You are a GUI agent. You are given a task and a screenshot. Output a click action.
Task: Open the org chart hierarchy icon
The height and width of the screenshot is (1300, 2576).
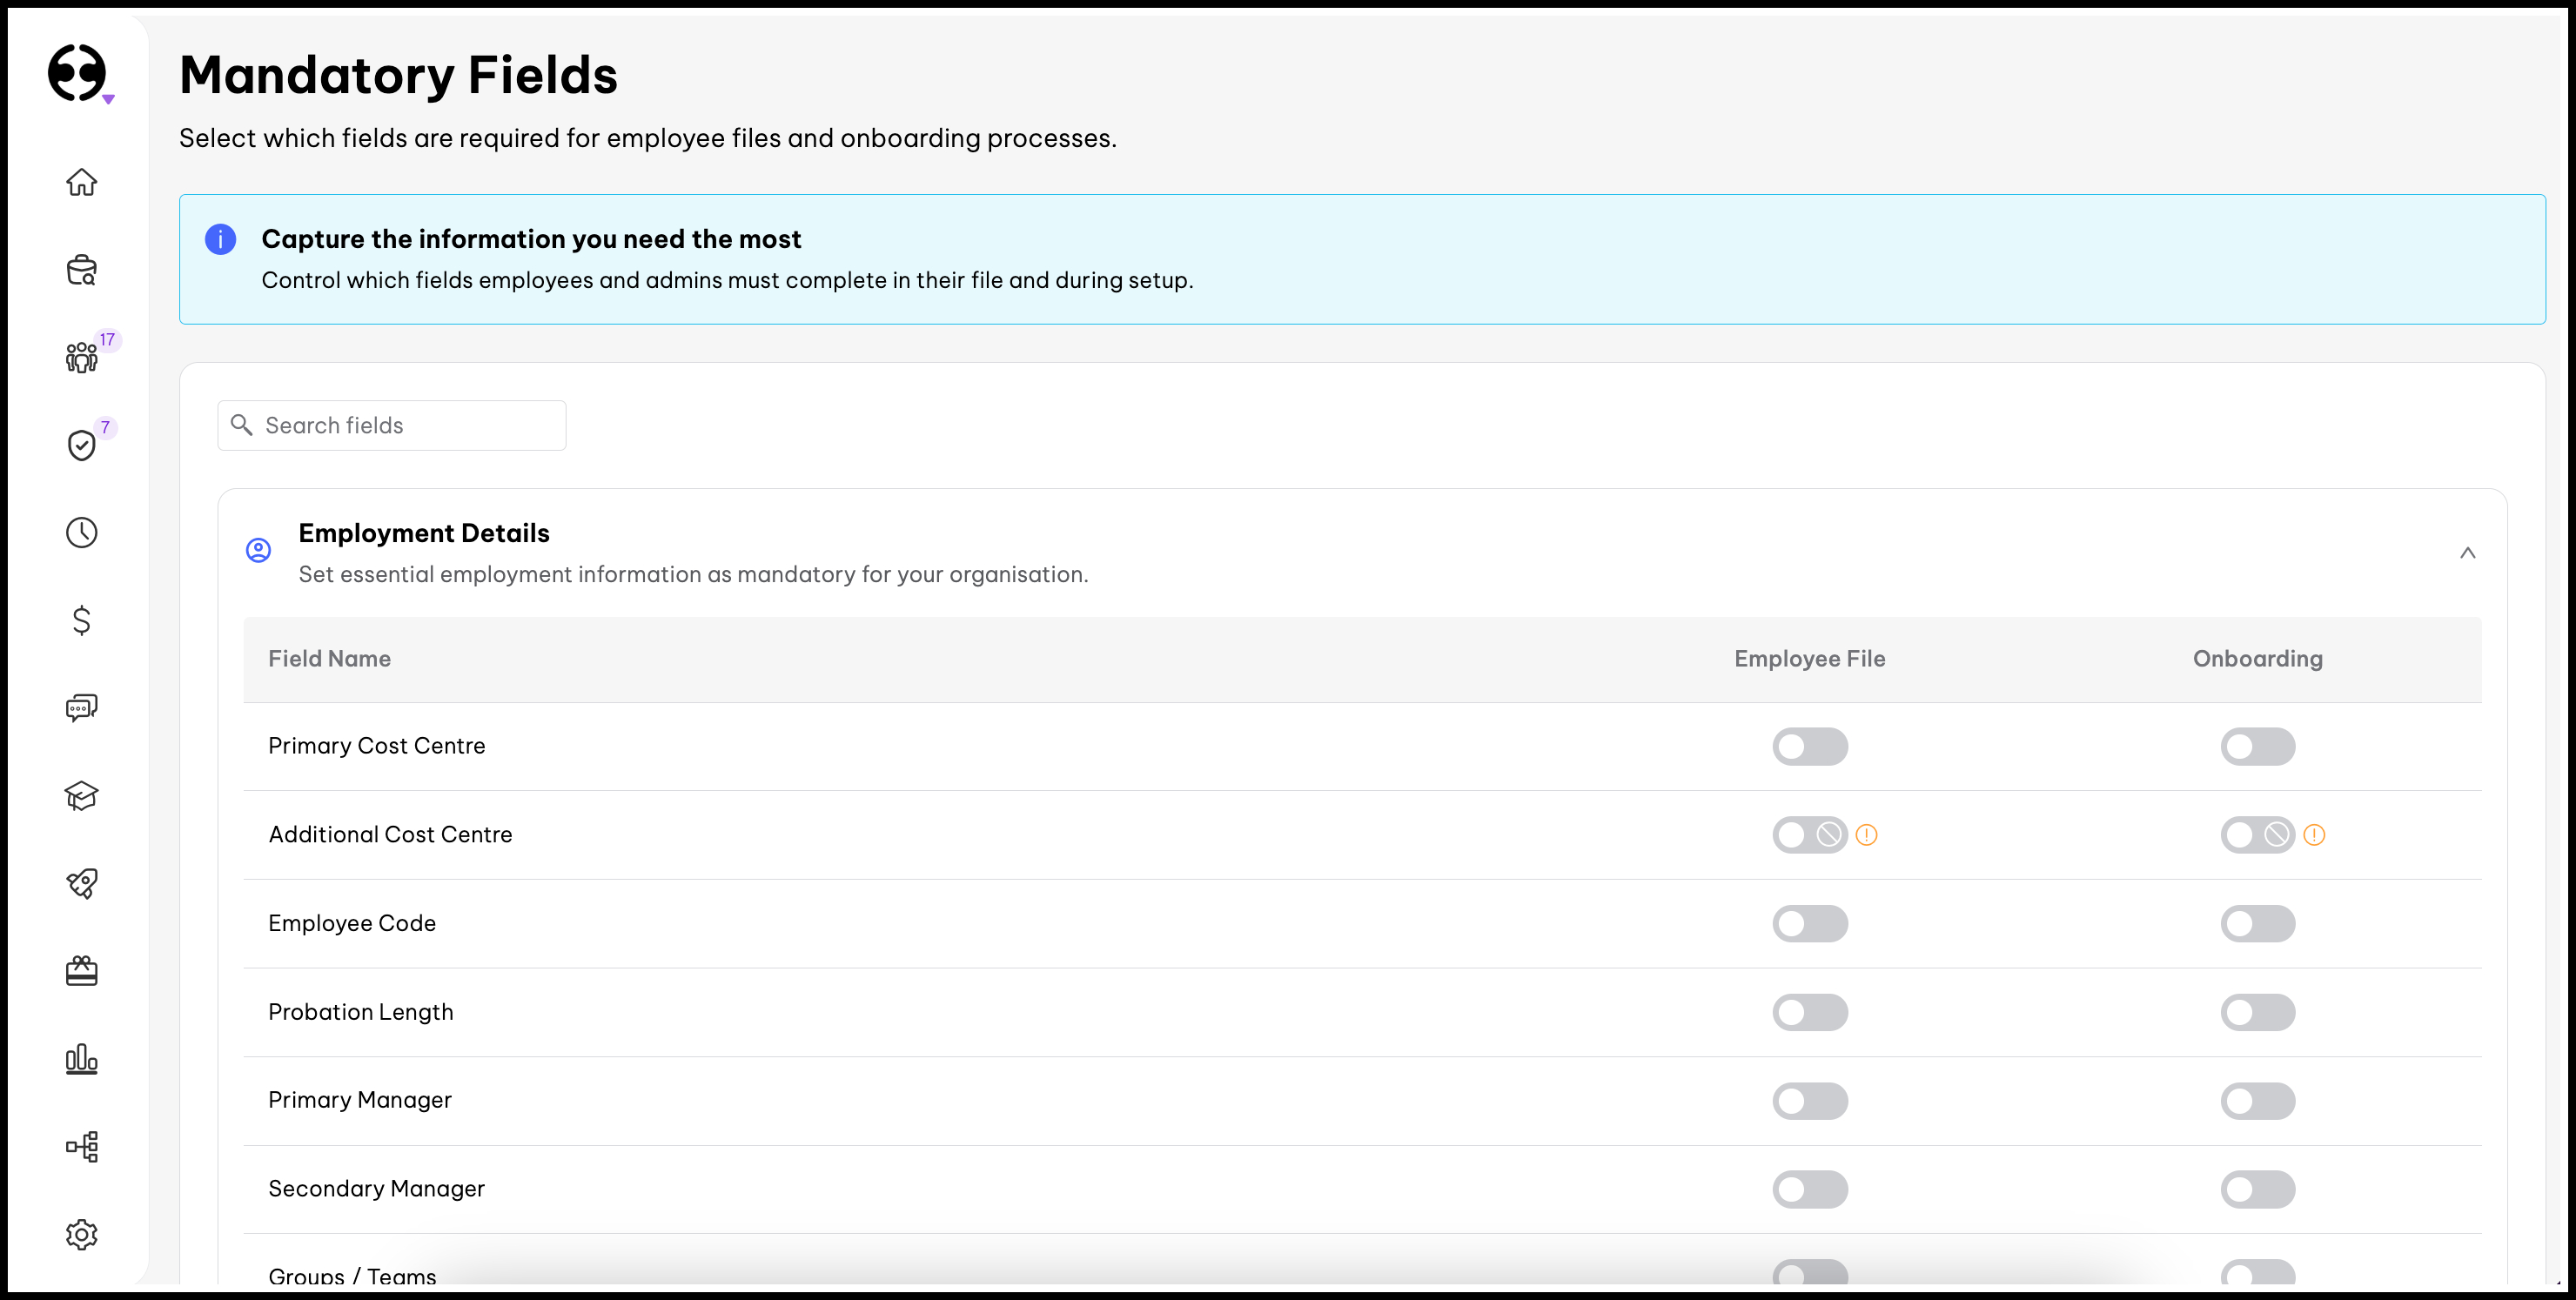(x=81, y=1146)
